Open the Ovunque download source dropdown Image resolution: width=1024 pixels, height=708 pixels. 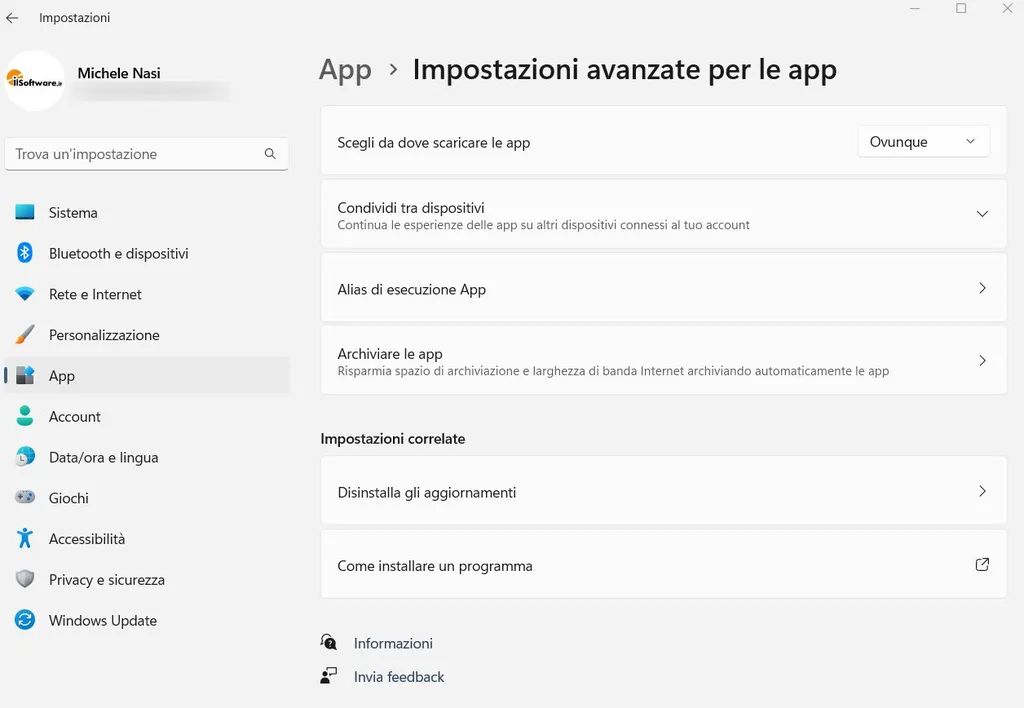pos(922,141)
